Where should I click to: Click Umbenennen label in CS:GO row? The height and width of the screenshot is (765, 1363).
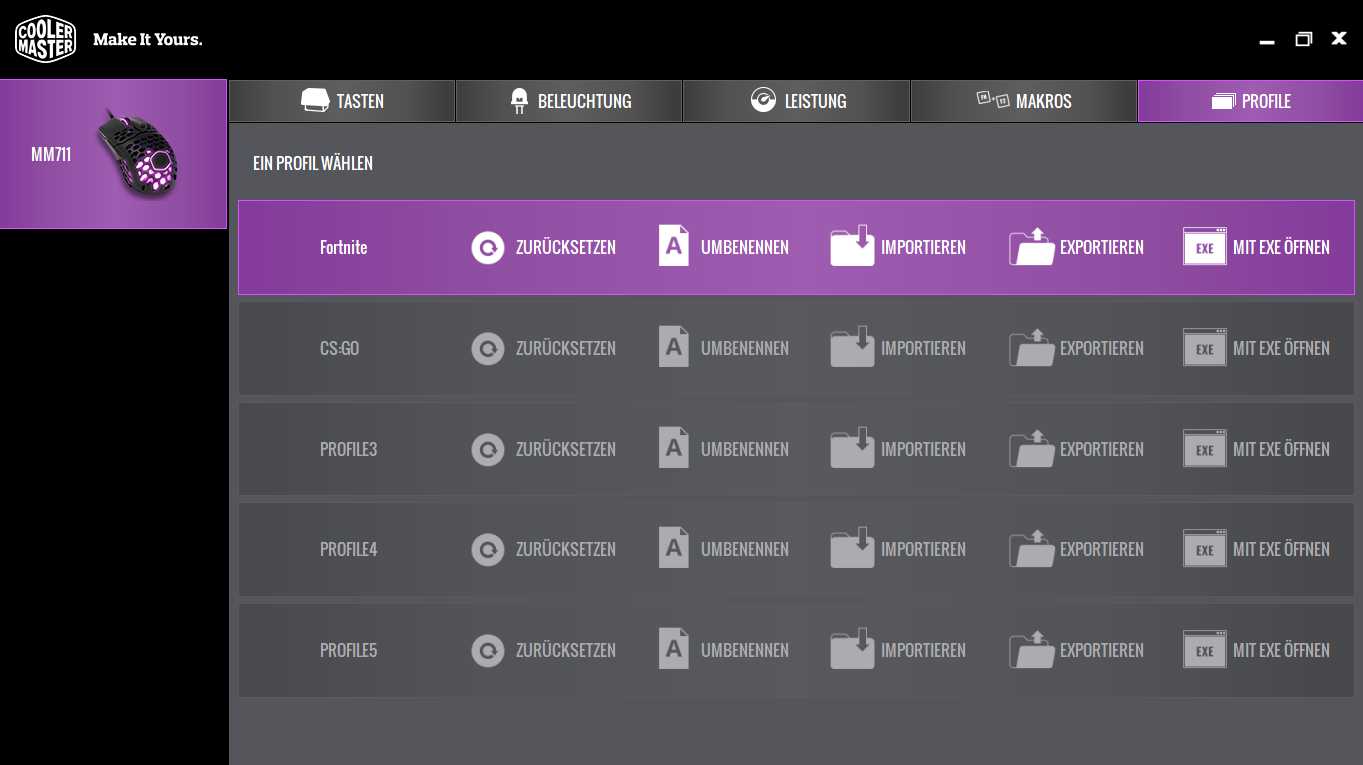tap(745, 348)
